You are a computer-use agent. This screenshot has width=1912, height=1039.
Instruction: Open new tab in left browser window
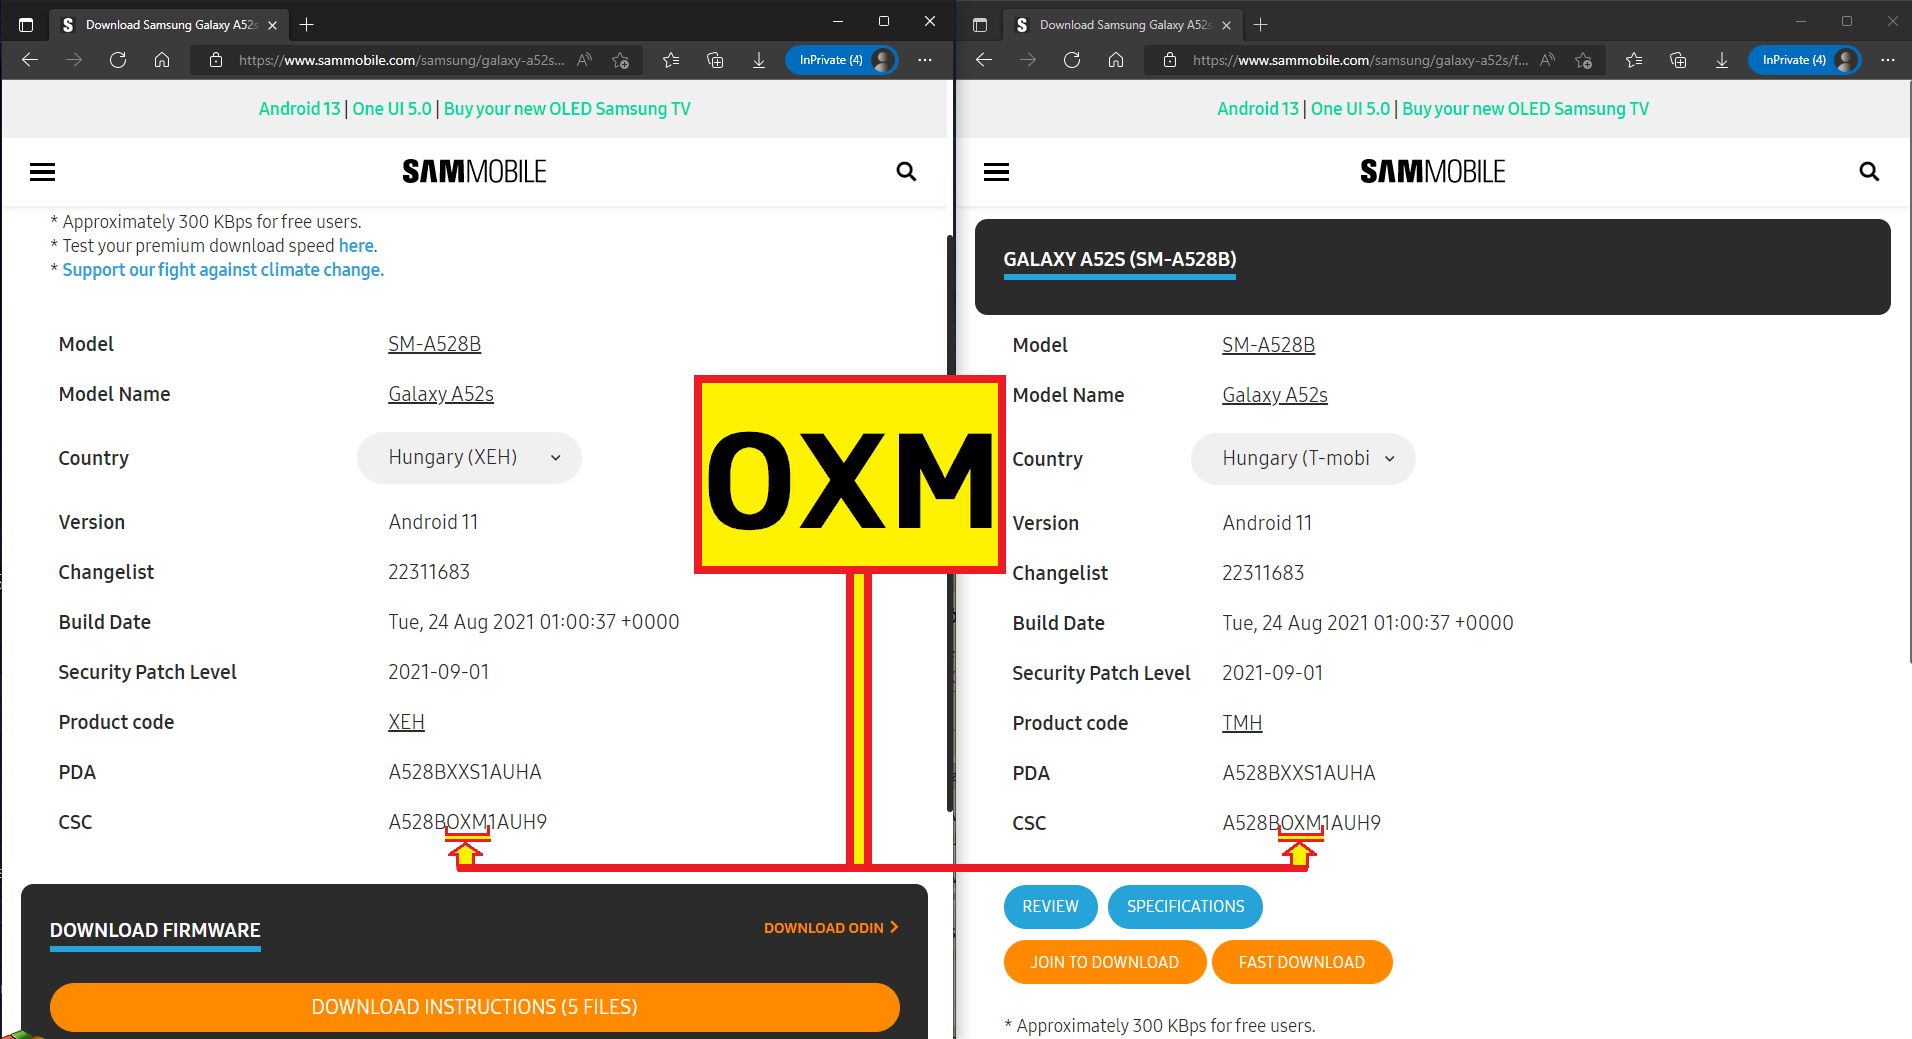click(x=307, y=24)
